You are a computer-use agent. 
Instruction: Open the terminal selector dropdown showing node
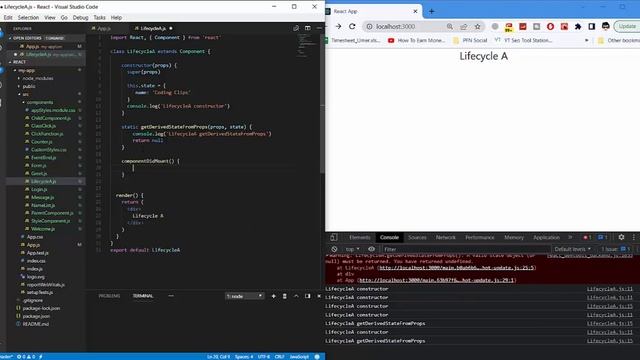tap(244, 296)
